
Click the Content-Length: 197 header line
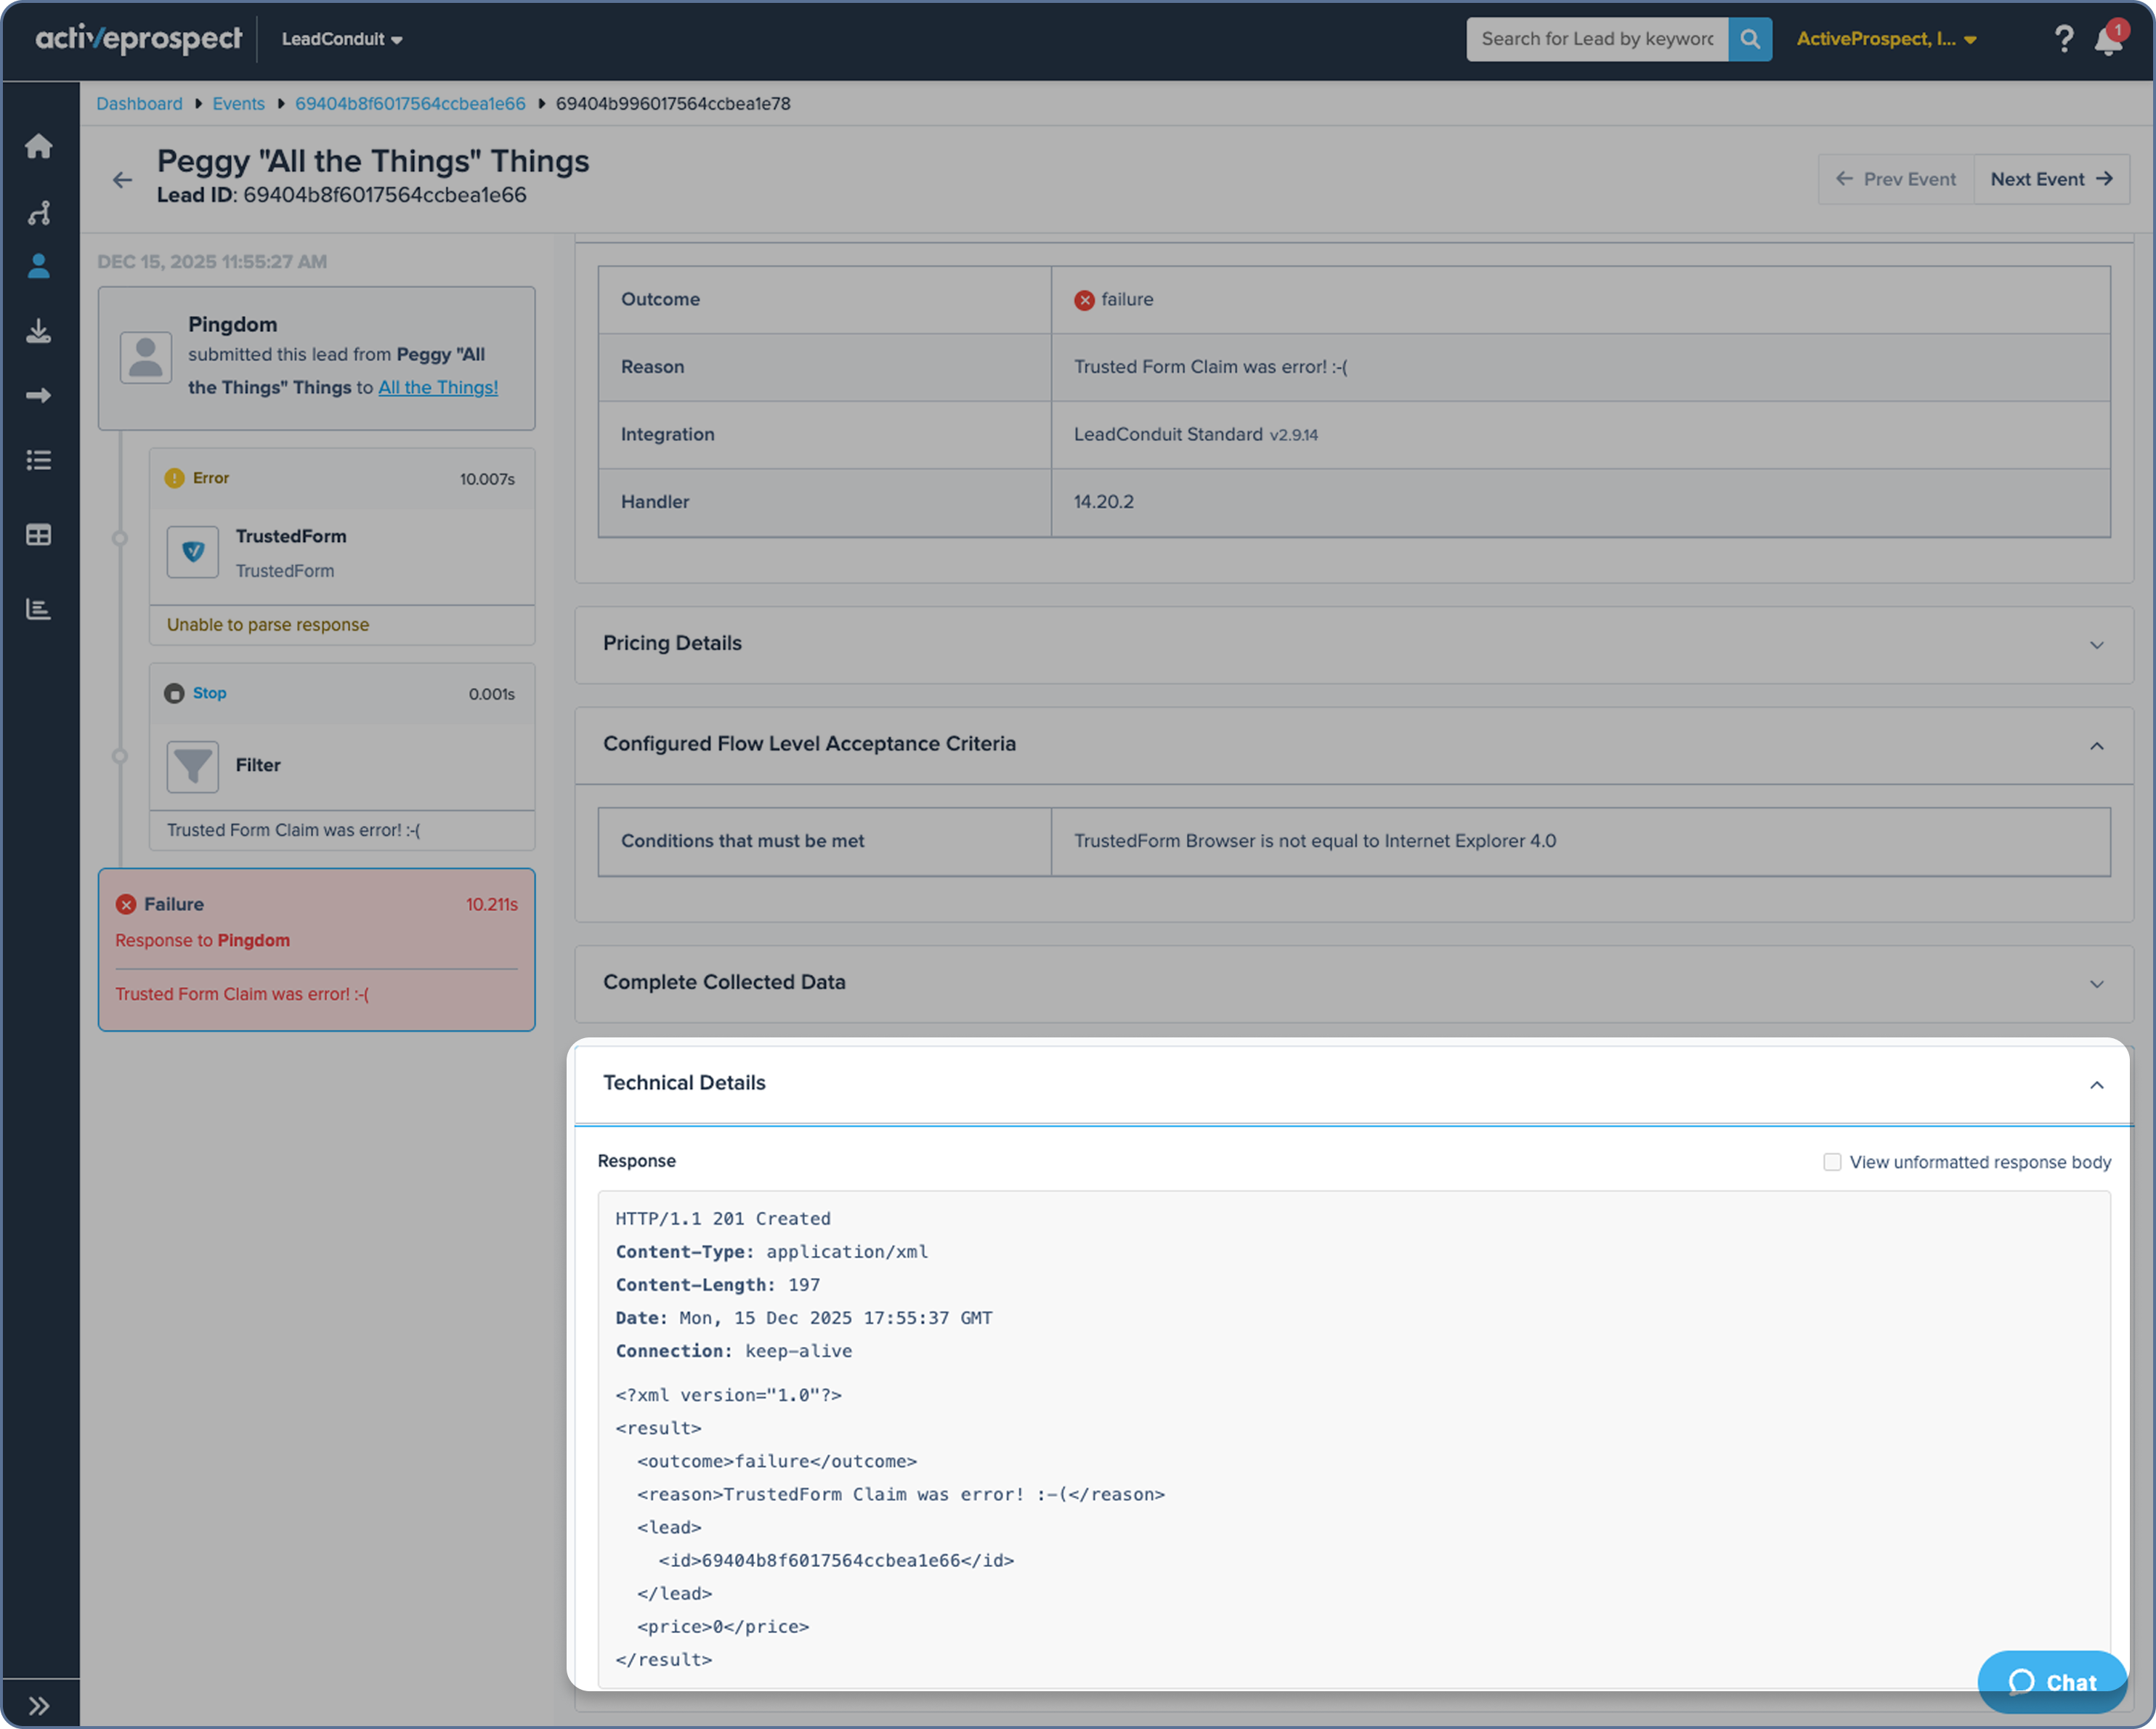718,1285
